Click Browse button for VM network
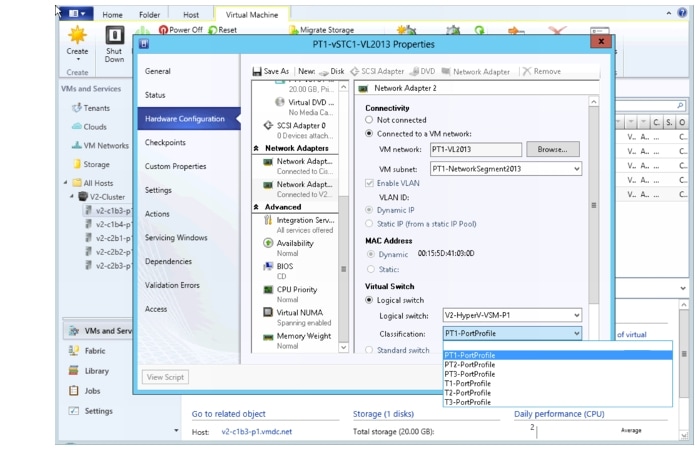 (553, 149)
